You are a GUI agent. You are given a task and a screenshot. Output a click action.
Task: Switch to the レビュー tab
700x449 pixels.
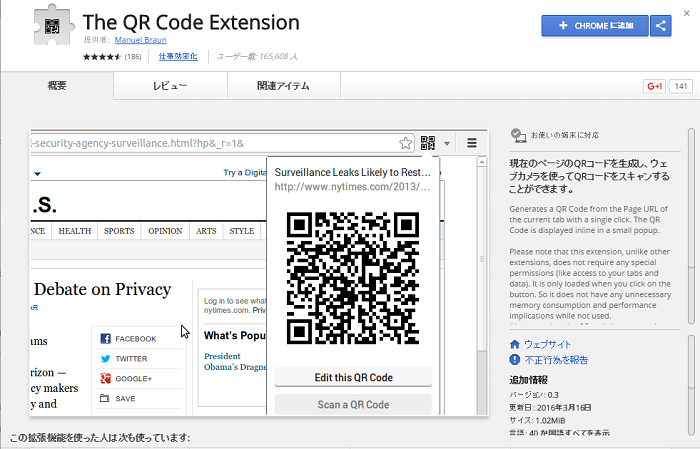(170, 85)
